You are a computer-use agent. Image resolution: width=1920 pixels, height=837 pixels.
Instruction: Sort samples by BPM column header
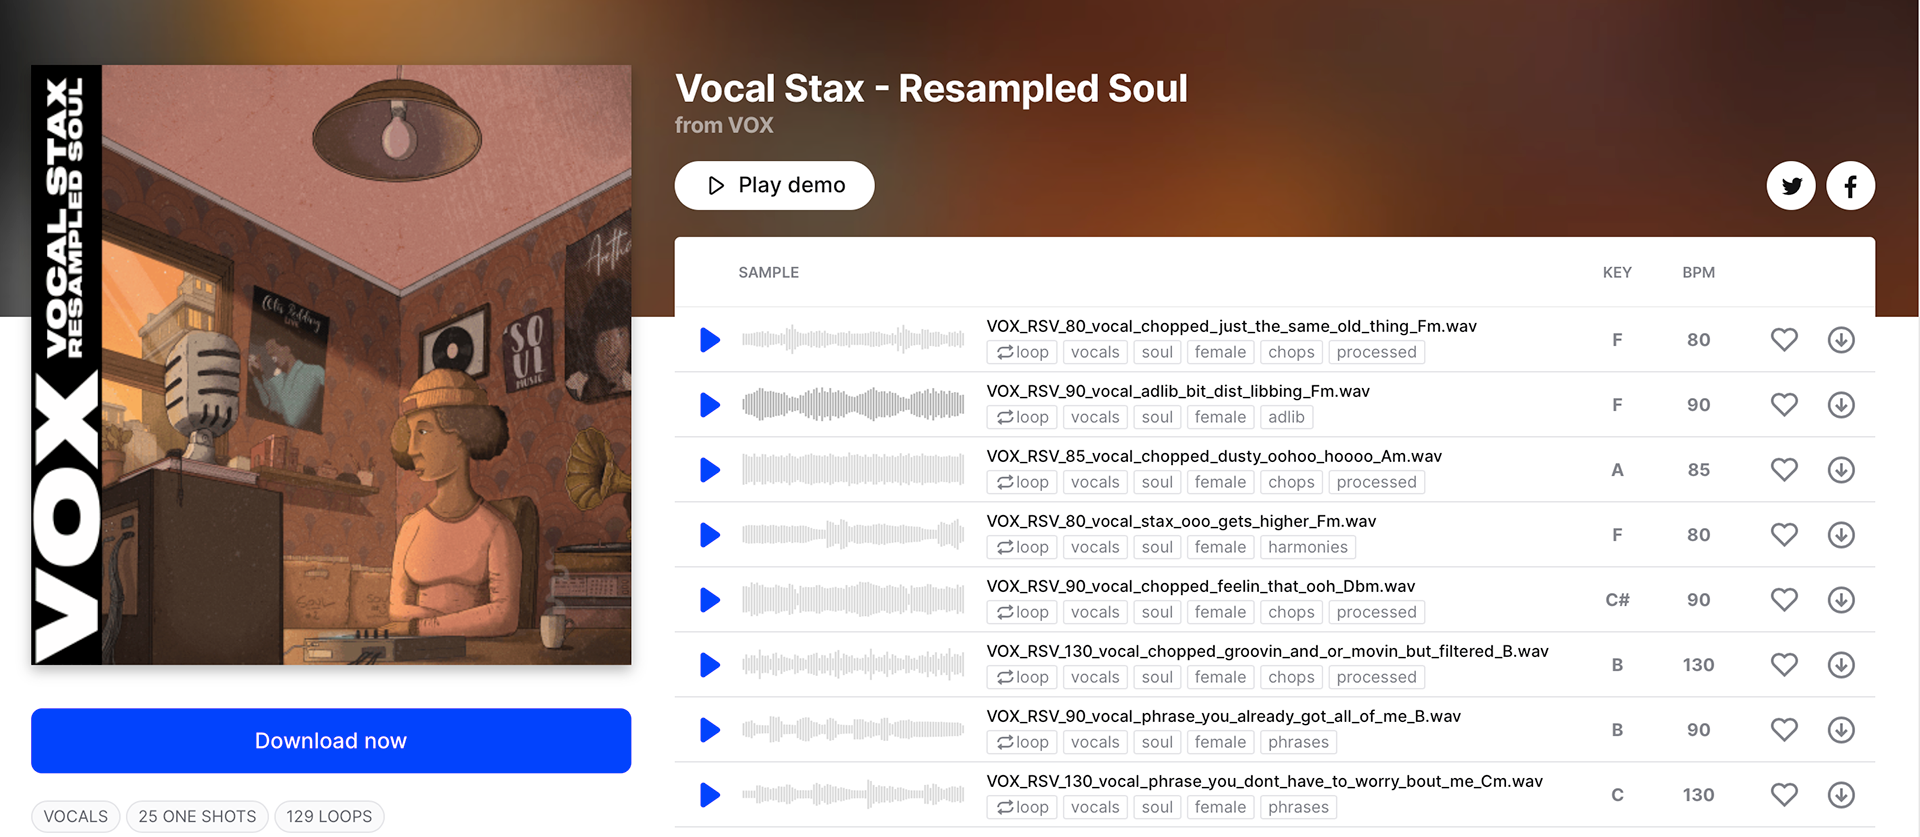click(x=1698, y=273)
